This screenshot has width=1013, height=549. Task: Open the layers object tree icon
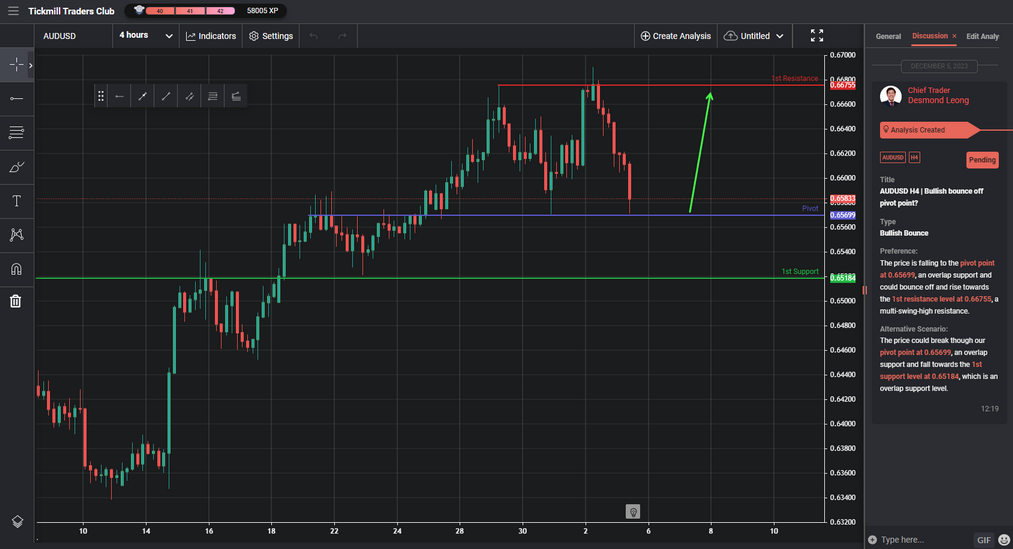[17, 521]
